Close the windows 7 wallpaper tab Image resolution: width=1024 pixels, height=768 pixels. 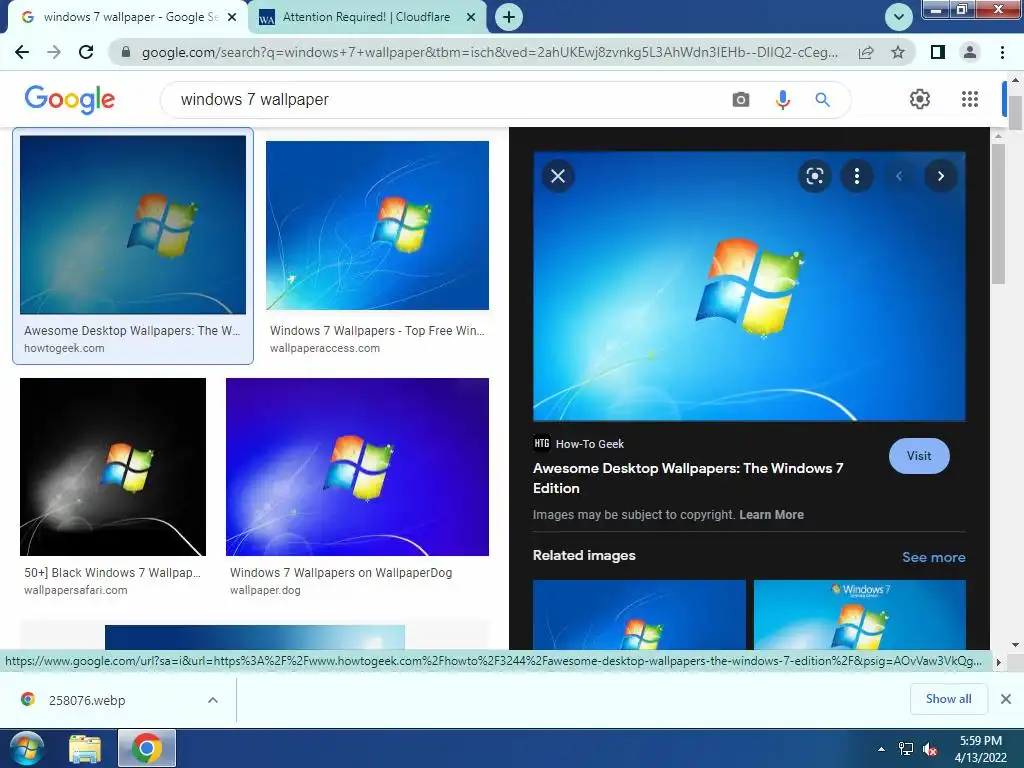232,18
